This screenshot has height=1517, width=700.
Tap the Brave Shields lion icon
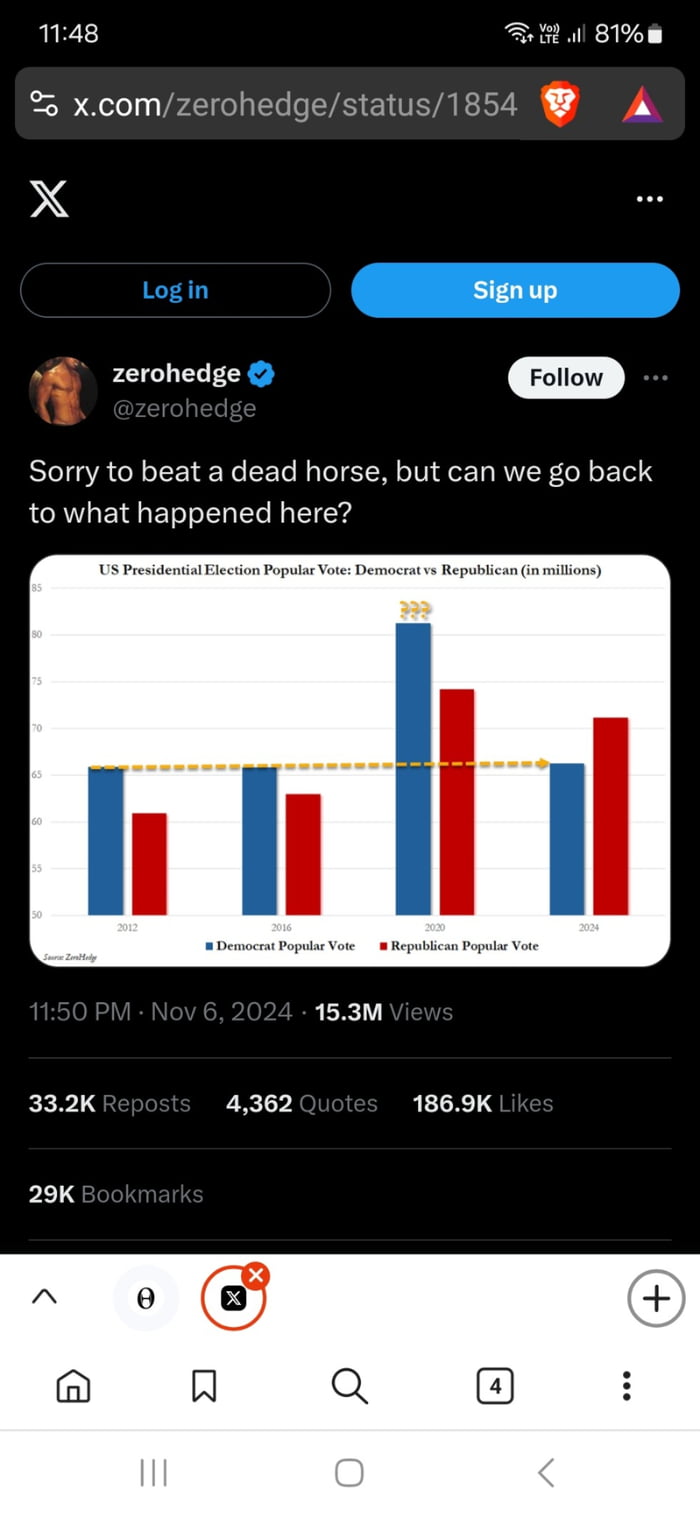[560, 104]
